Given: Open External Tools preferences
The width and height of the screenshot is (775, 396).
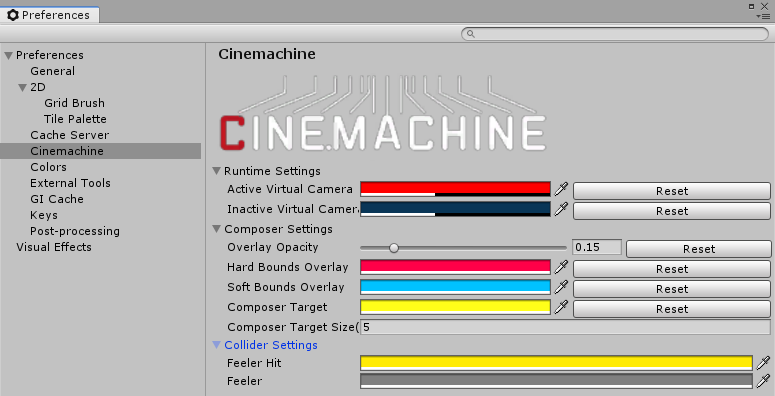Looking at the screenshot, I should point(70,183).
